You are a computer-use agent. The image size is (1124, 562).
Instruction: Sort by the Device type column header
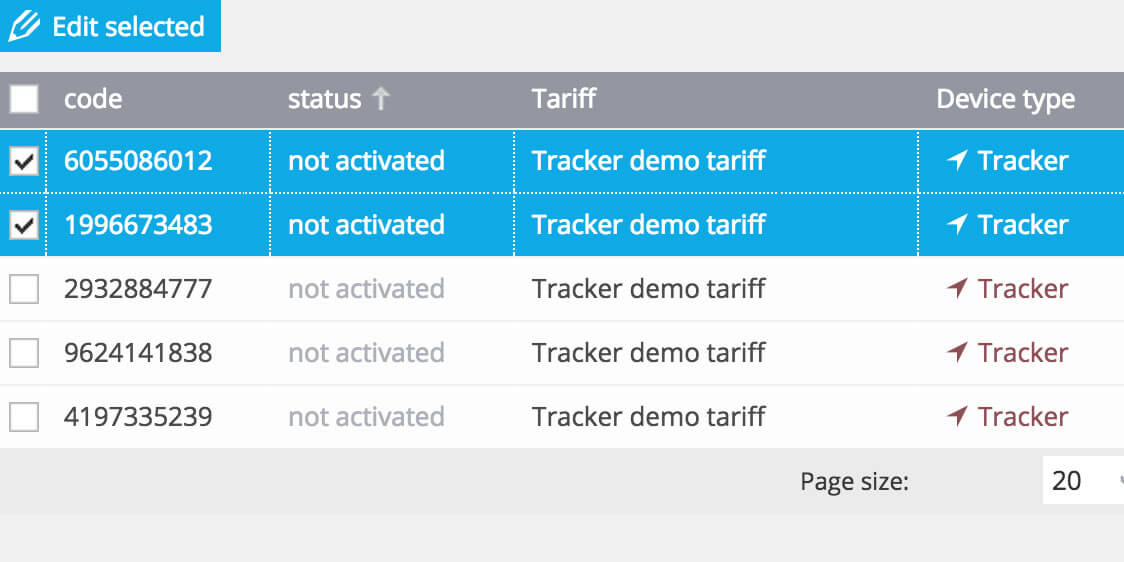pyautogui.click(x=1005, y=99)
